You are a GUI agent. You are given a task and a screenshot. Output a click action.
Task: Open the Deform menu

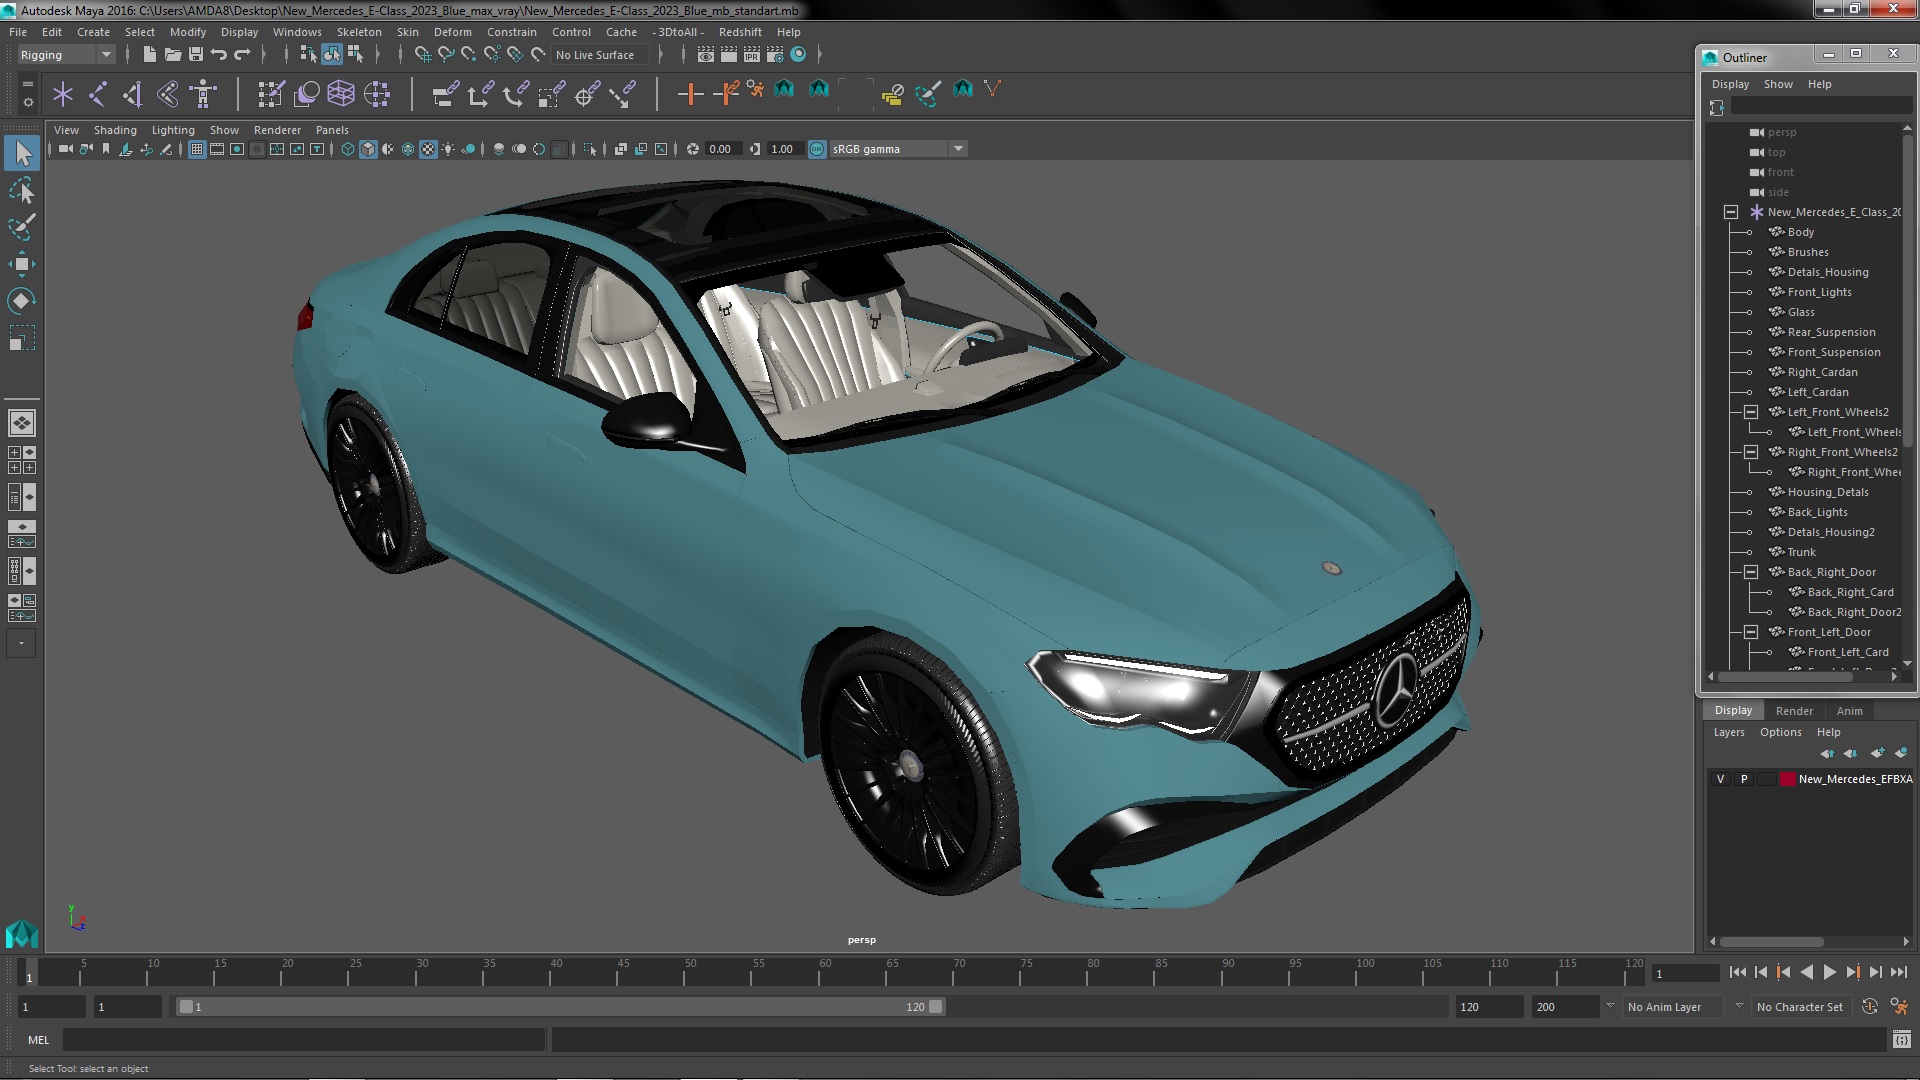[x=452, y=32]
